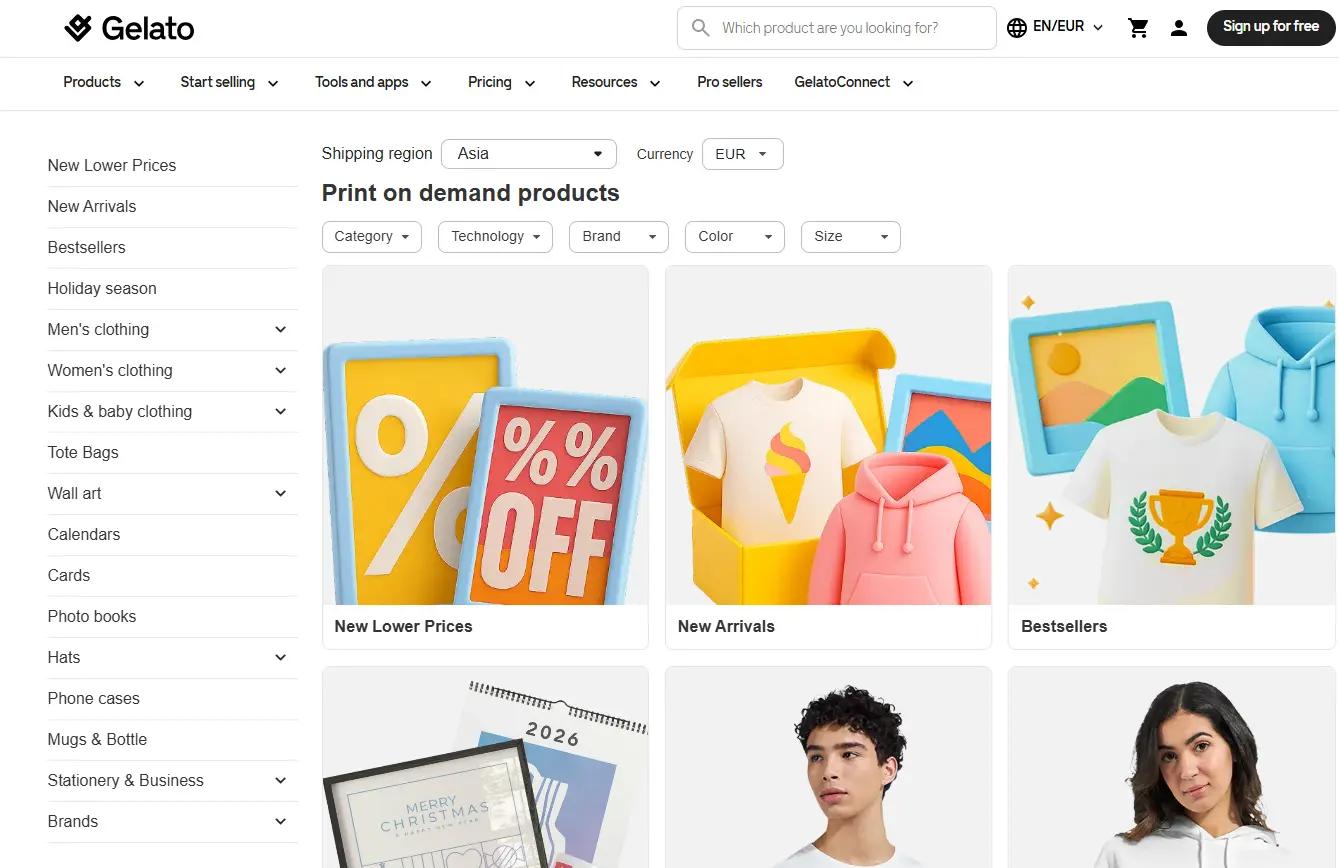This screenshot has height=868, width=1339.
Task: Go to Pro sellers page
Action: click(x=730, y=83)
